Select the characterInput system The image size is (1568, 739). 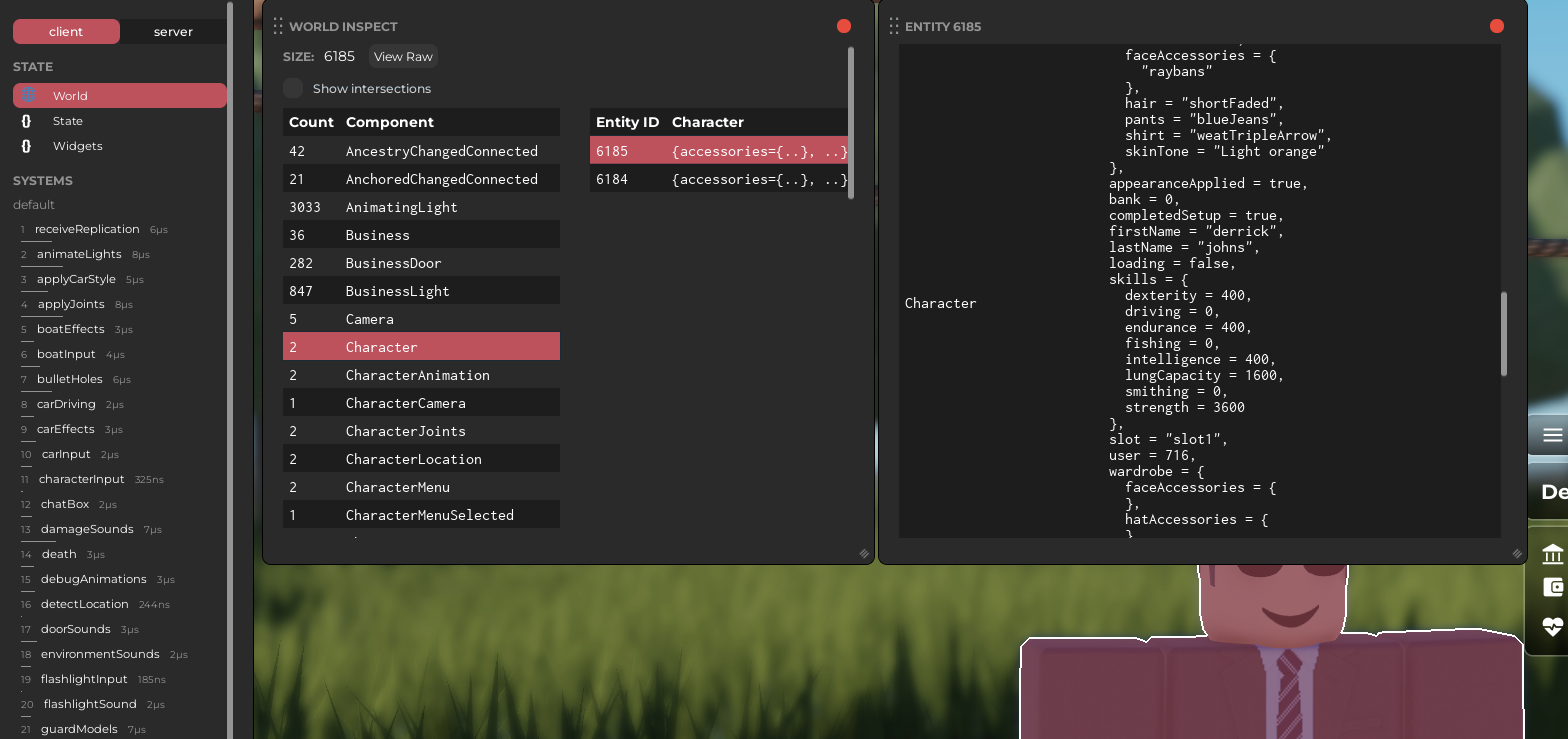click(82, 479)
